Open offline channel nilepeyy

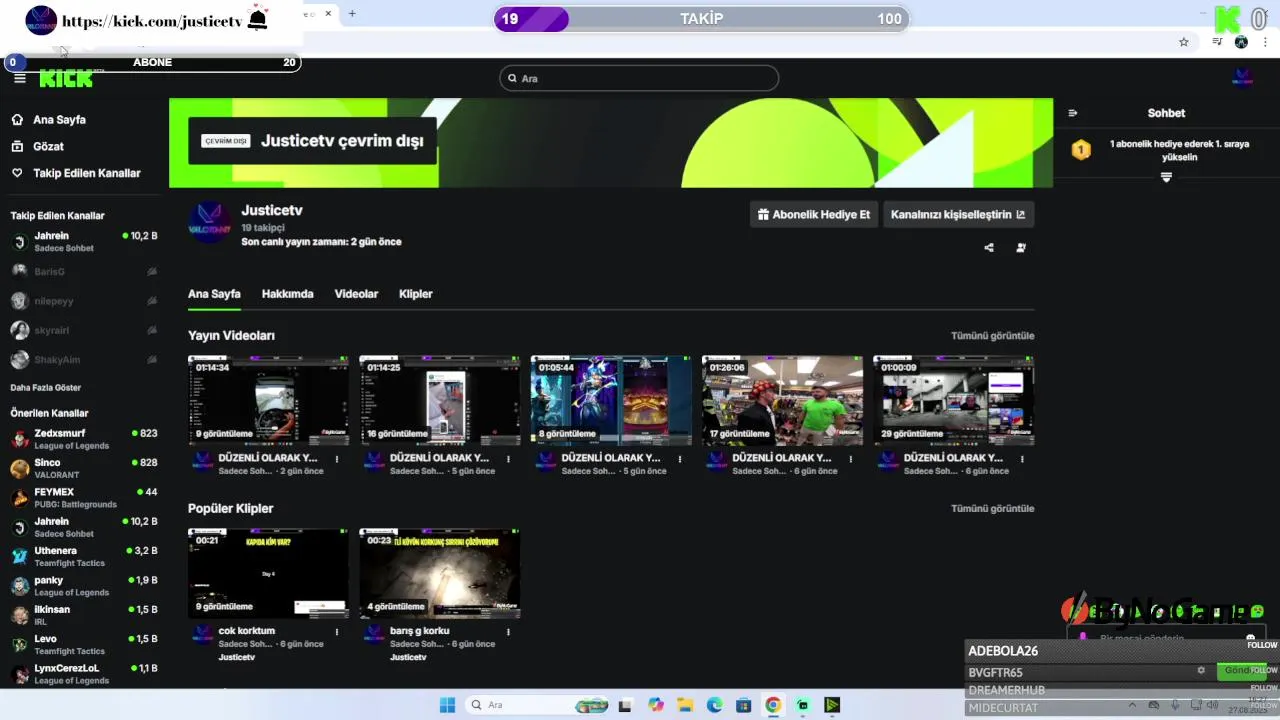pos(84,301)
